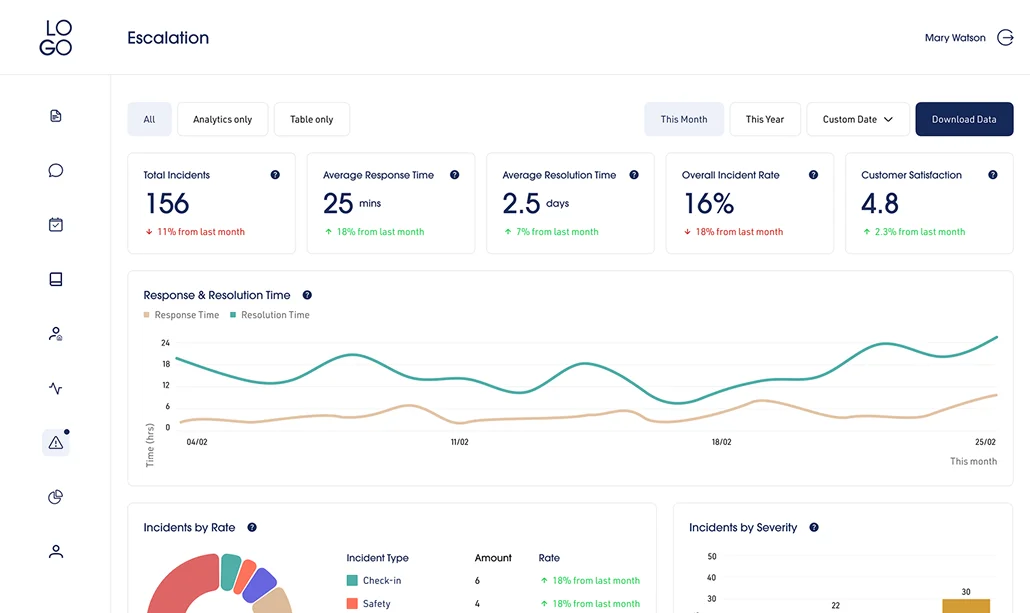The height and width of the screenshot is (613, 1030).
Task: Open the calendar check sidebar icon
Action: tap(56, 225)
